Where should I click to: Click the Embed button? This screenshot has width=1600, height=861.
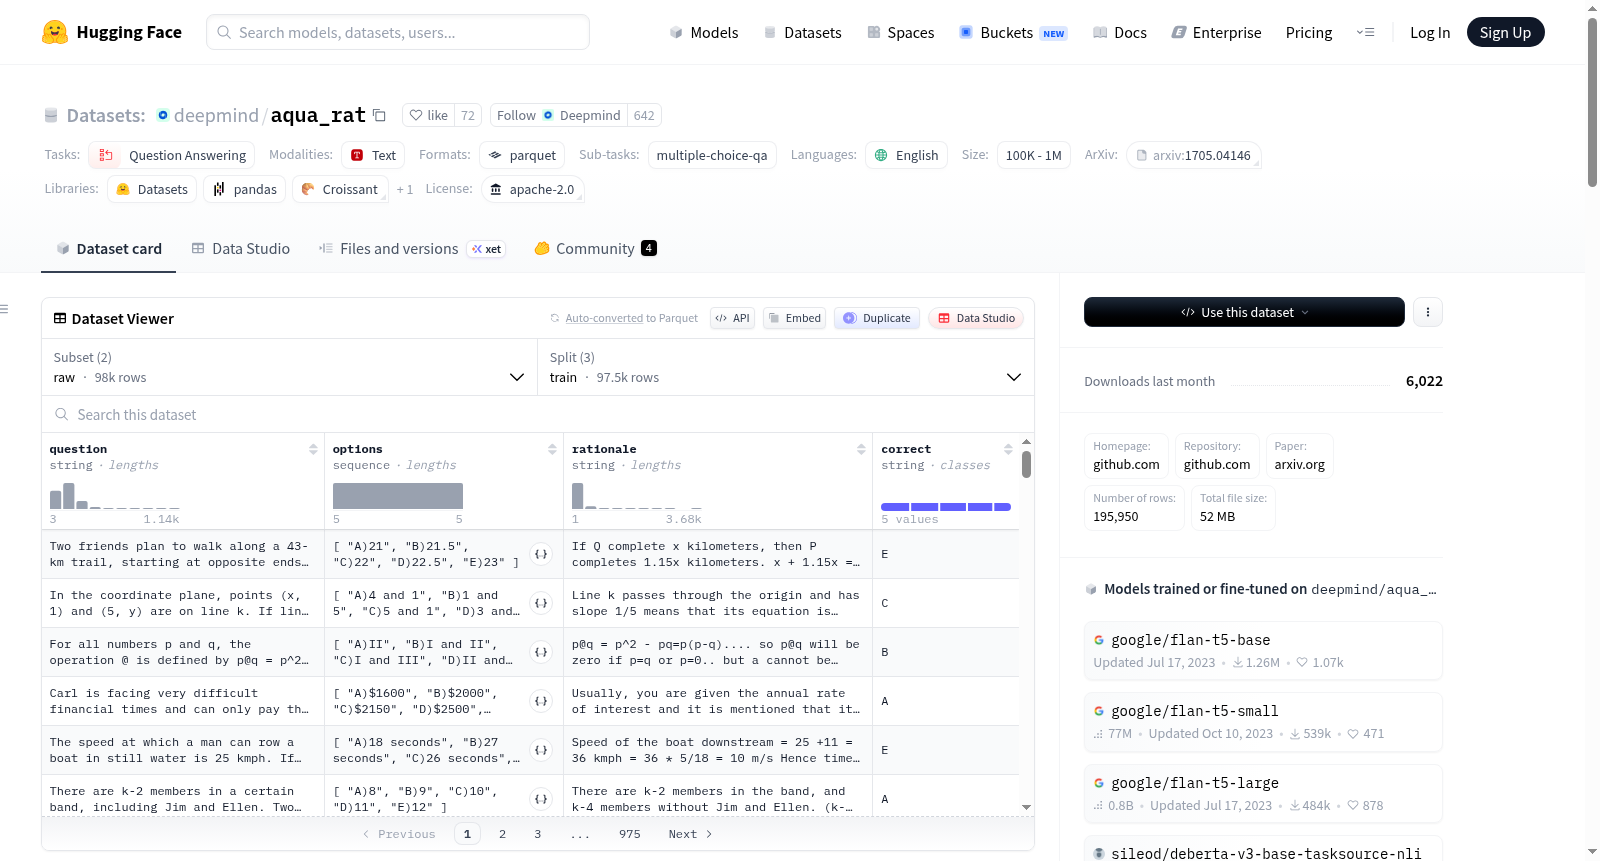pyautogui.click(x=794, y=318)
